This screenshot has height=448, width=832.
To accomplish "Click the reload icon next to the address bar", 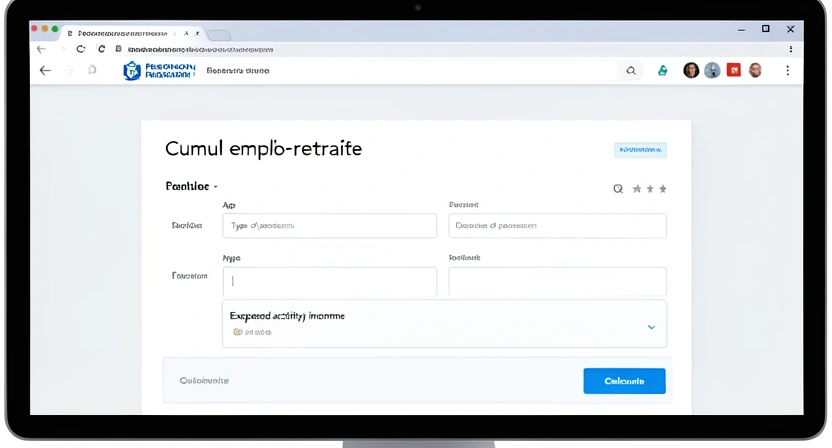I will tap(81, 49).
